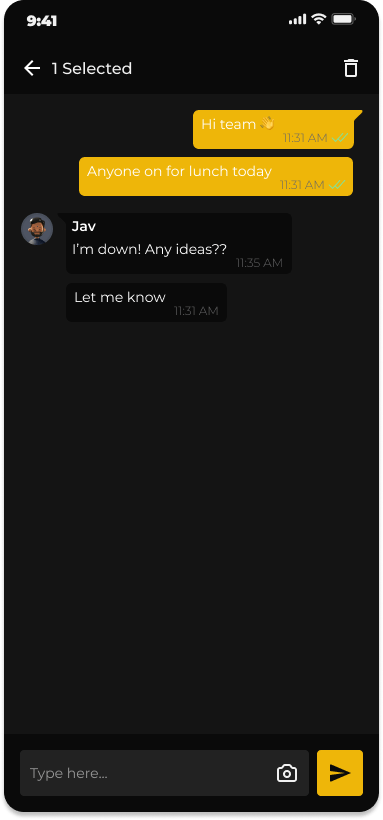Viewport: 383px width, 820px height.
Task: Check the Wi-Fi status icon
Action: pyautogui.click(x=318, y=19)
